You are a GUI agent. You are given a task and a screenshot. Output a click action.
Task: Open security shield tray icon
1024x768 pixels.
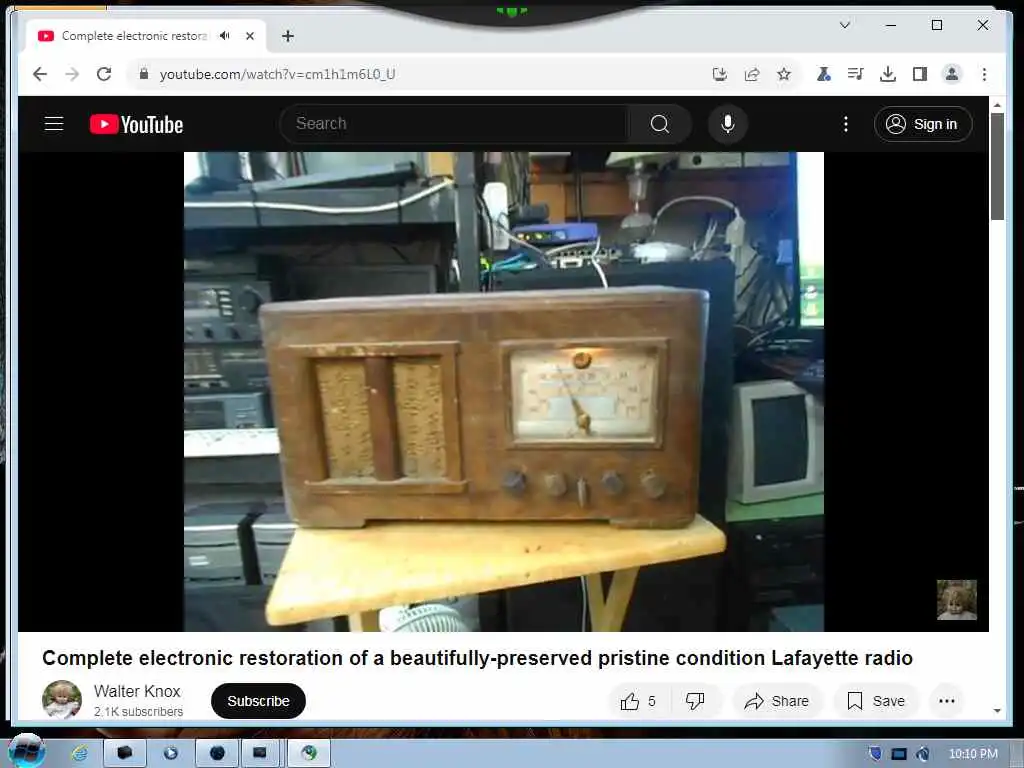[x=876, y=754]
